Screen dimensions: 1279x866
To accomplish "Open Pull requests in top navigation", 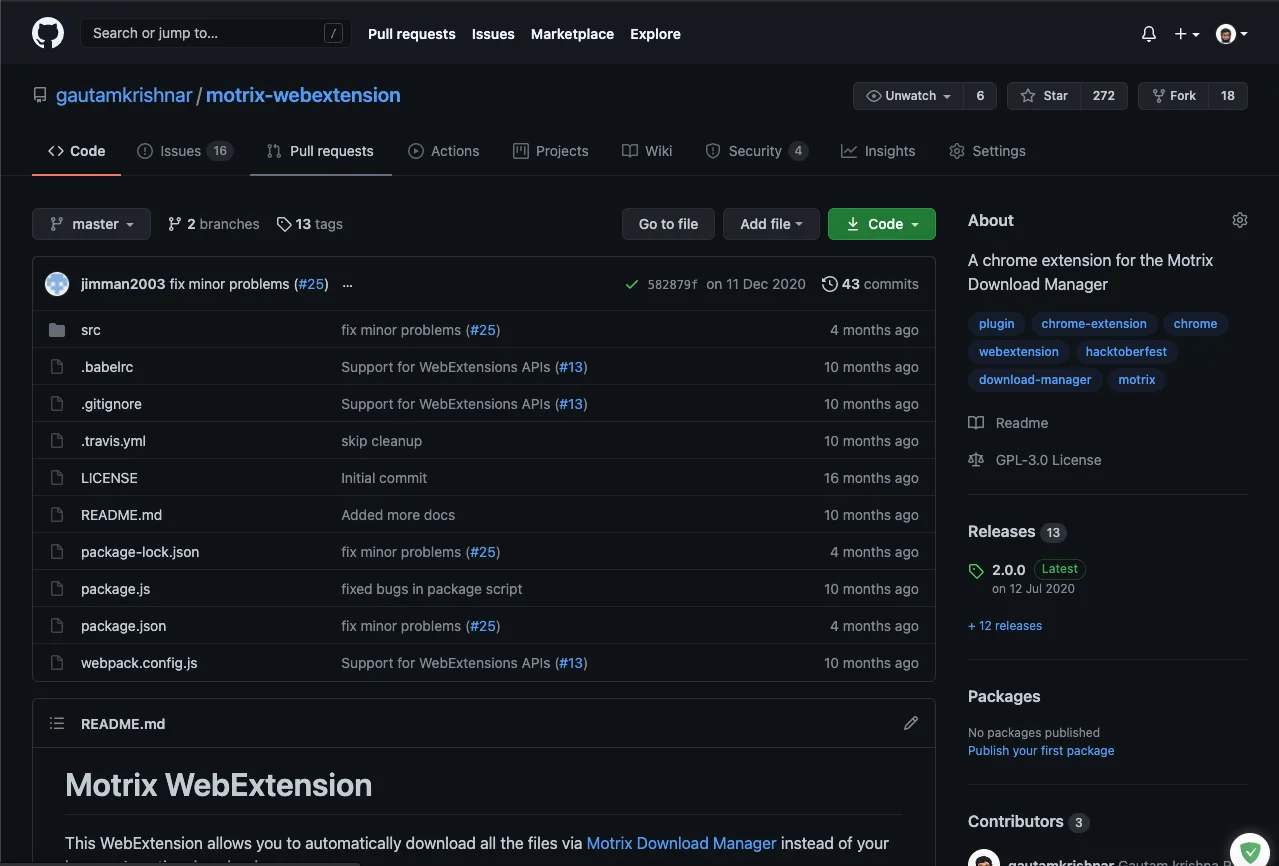I will coord(411,34).
